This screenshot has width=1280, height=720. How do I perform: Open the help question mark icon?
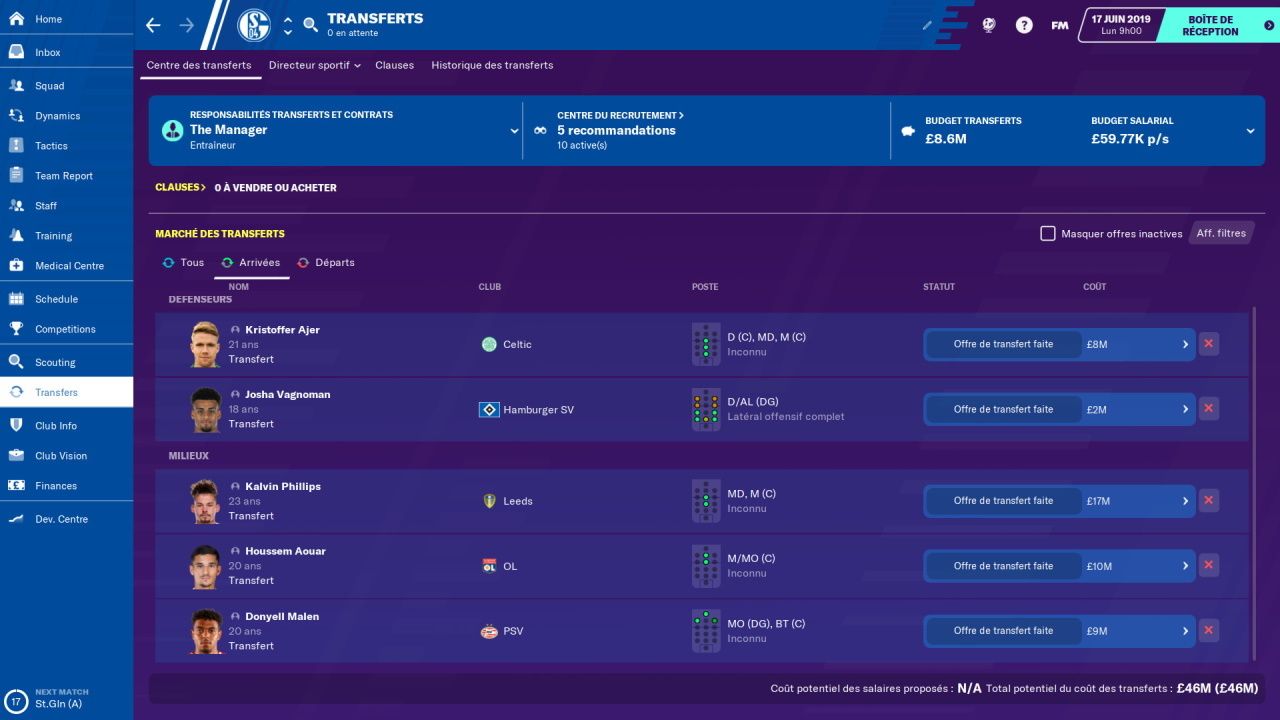[1024, 25]
